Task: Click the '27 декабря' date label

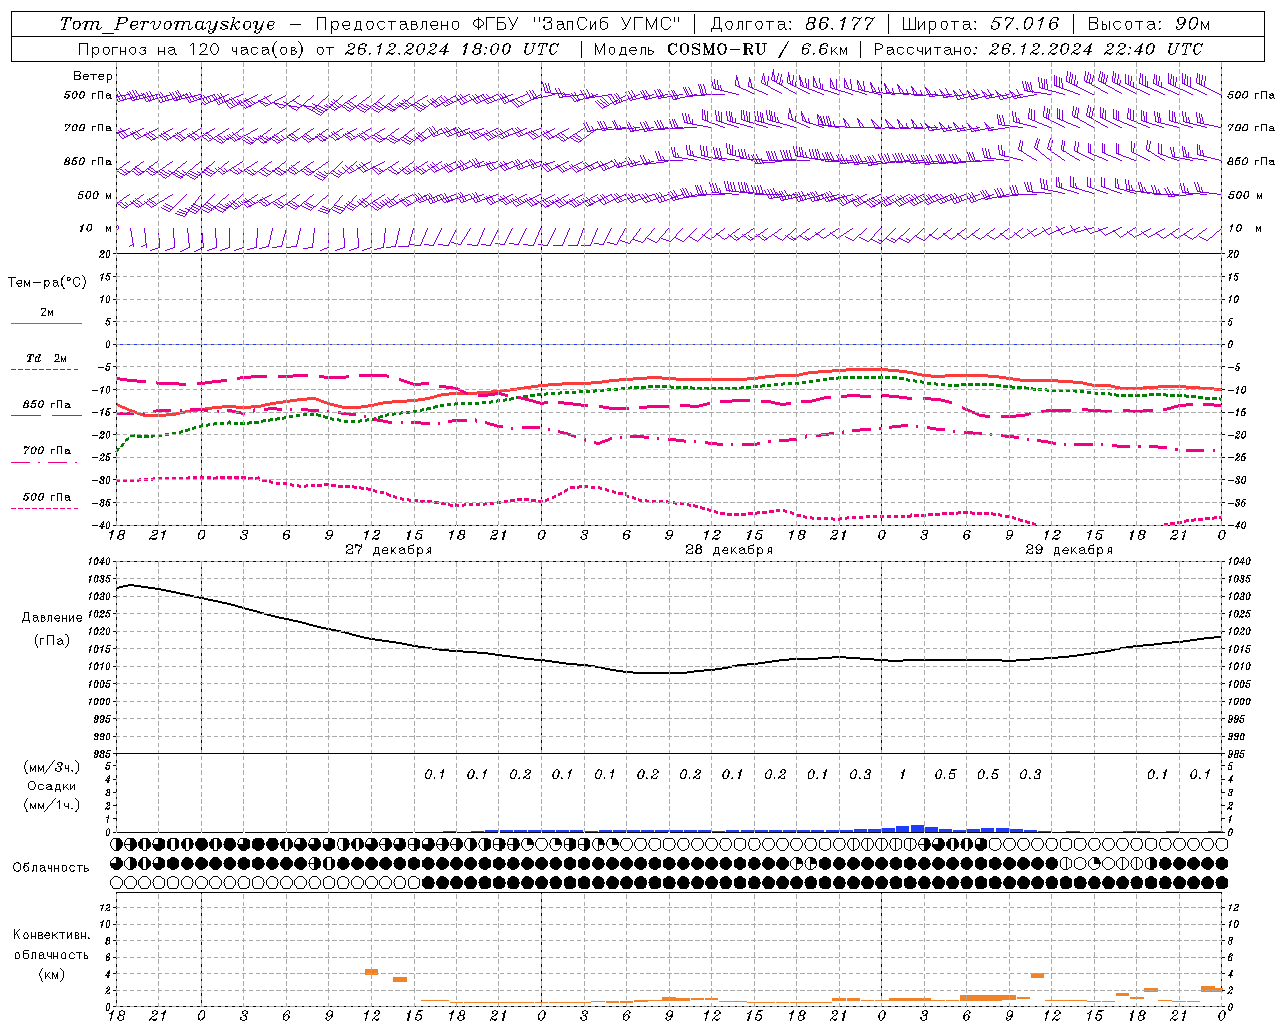Action: (x=389, y=550)
